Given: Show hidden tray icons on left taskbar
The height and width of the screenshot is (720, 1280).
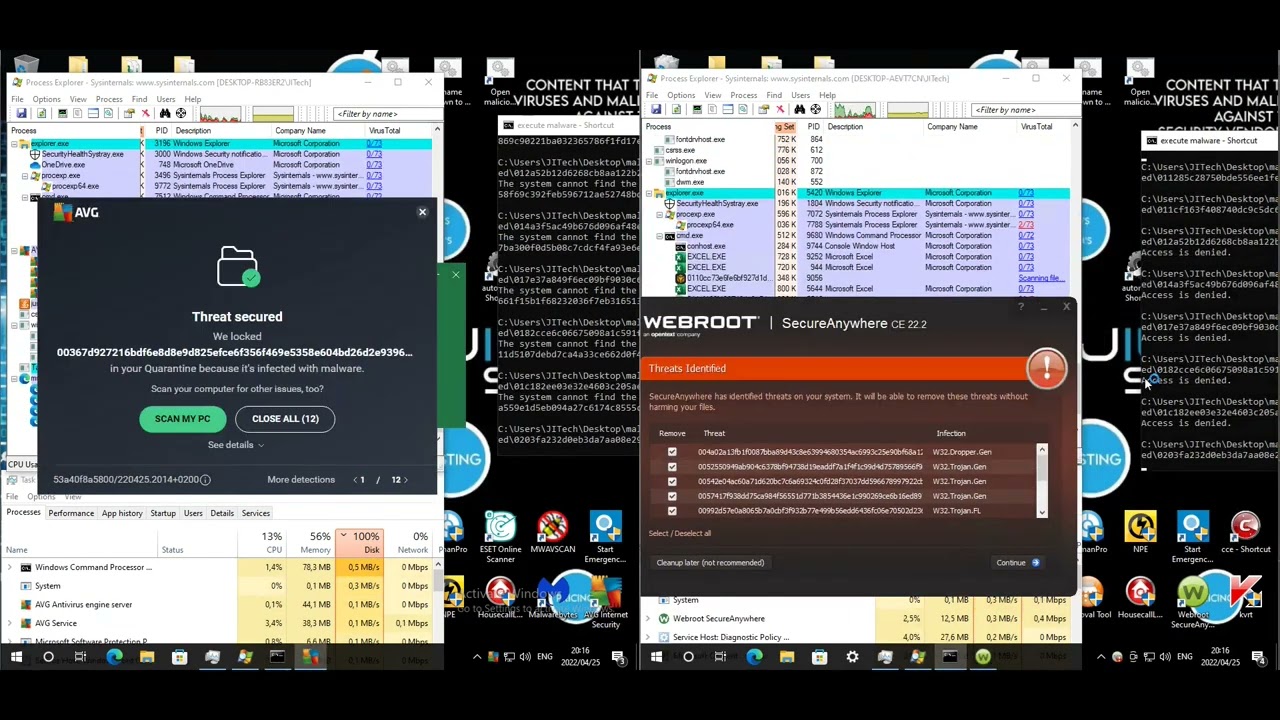Looking at the screenshot, I should pos(477,657).
